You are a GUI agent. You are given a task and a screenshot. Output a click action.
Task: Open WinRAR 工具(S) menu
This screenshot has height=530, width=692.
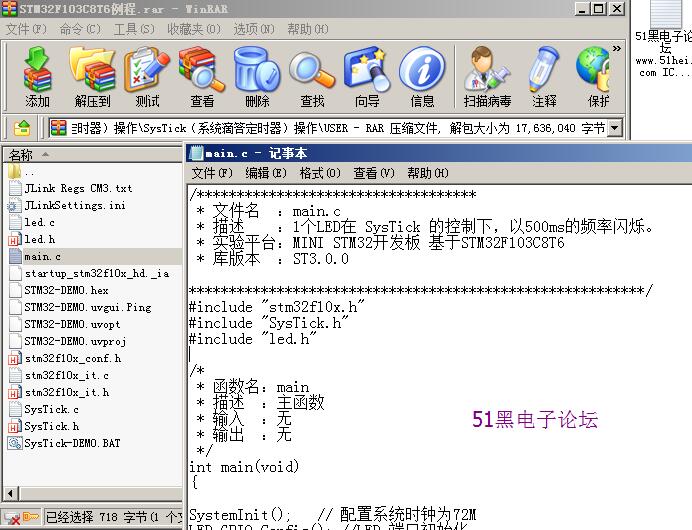[134, 29]
